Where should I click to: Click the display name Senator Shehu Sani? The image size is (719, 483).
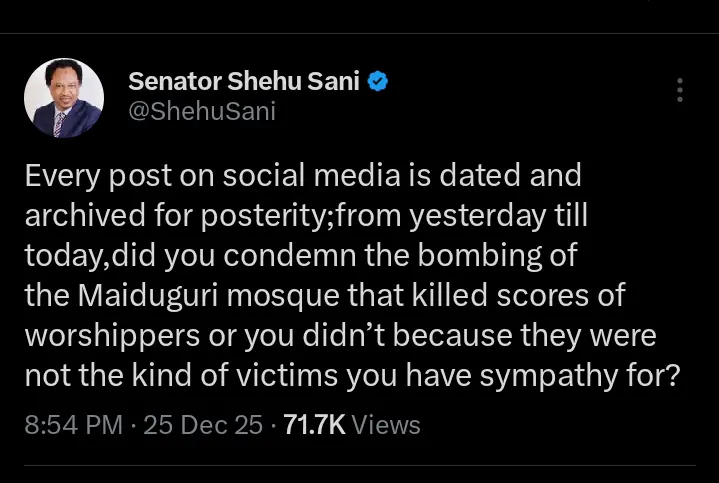point(244,82)
